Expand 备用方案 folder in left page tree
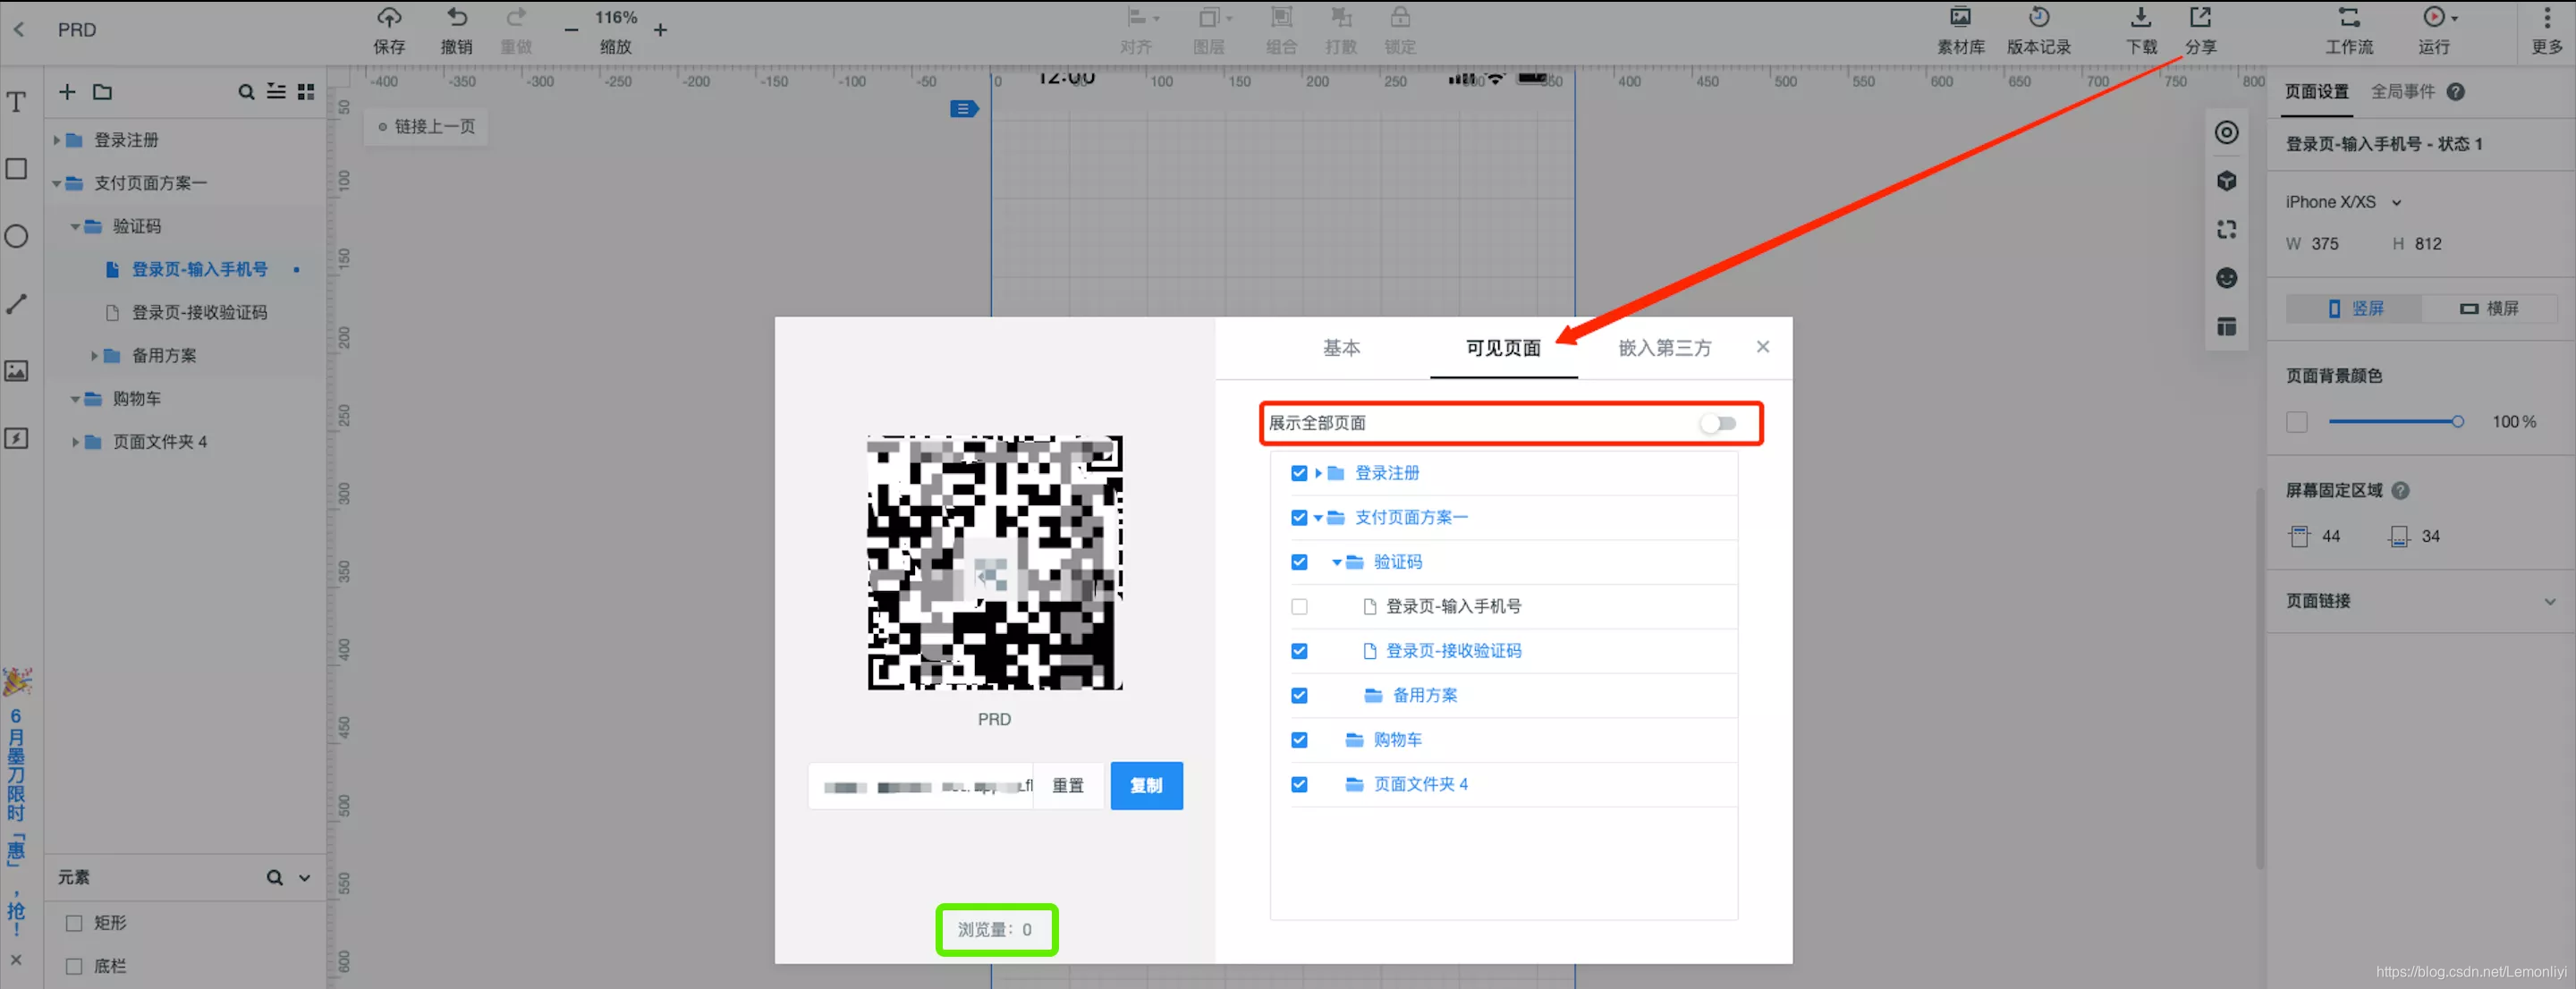2576x989 pixels. (94, 356)
